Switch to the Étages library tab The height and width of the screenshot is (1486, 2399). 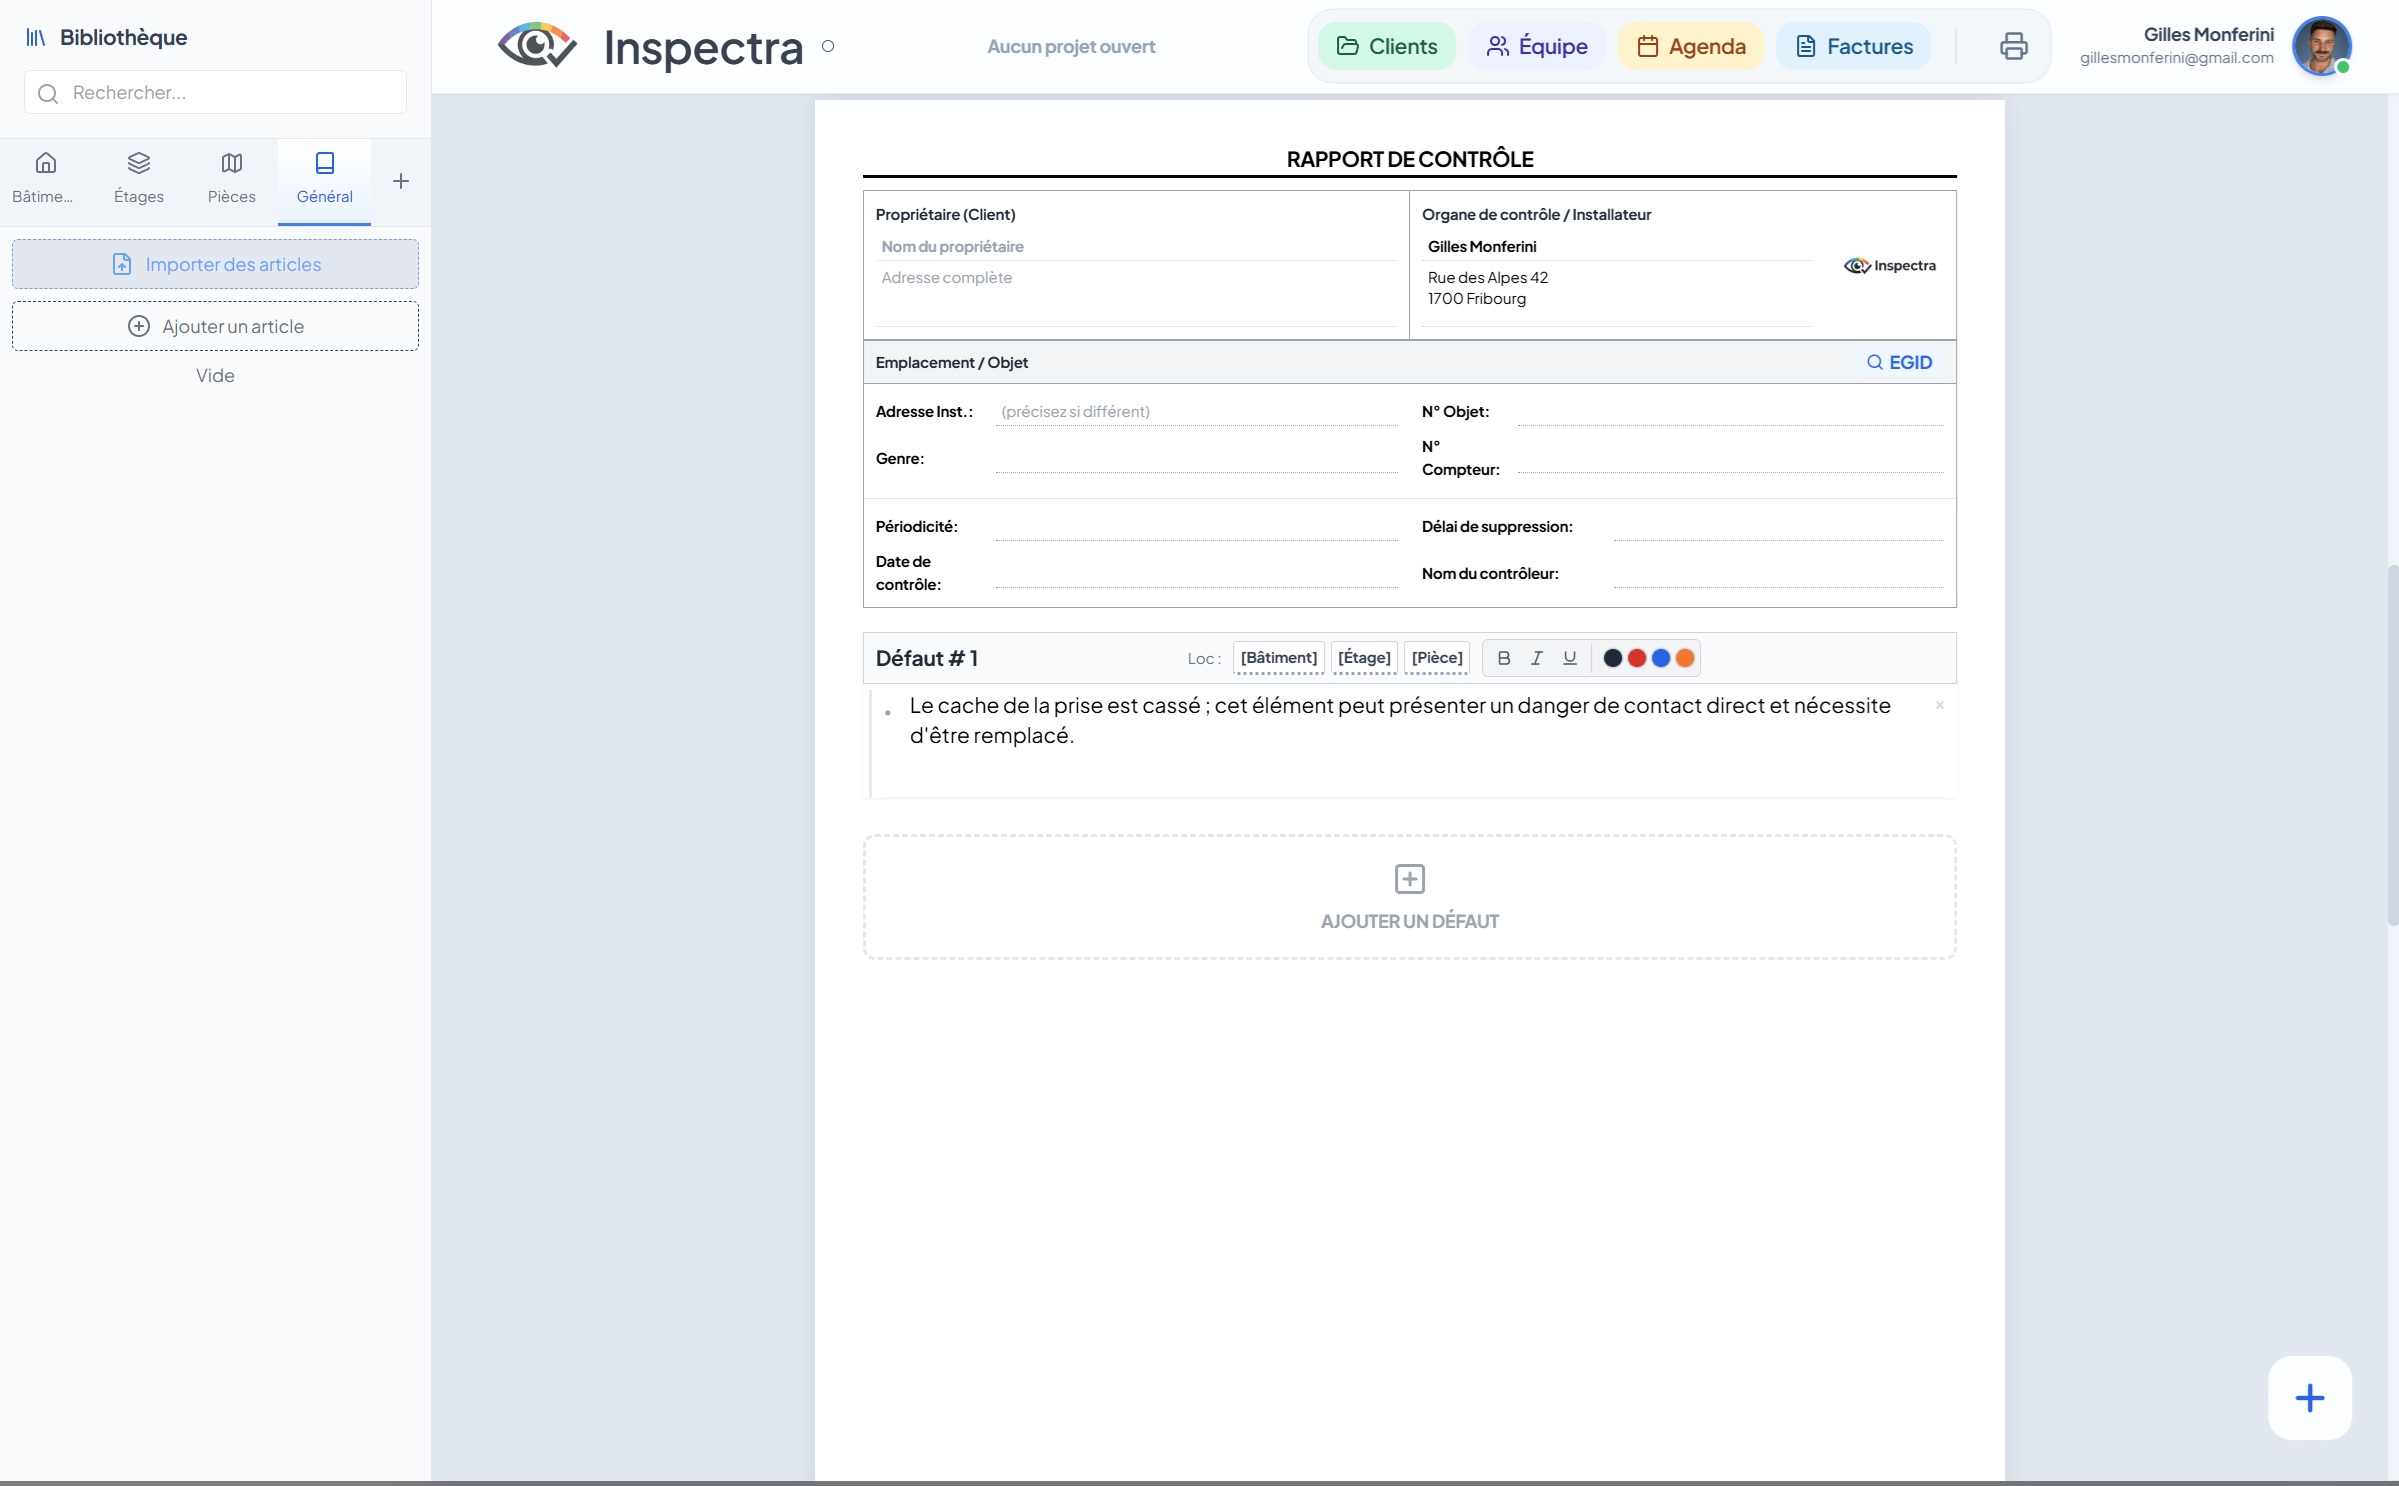(138, 178)
